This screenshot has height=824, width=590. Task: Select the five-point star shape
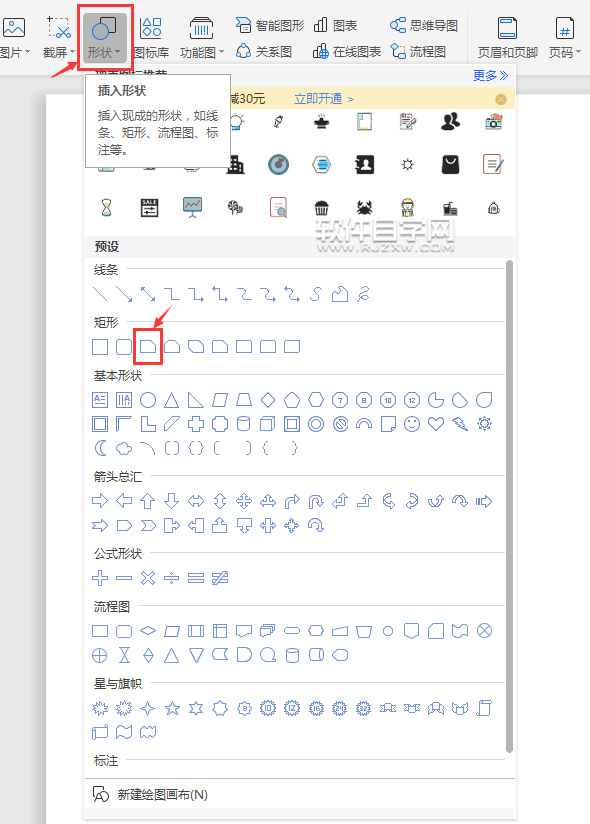[x=172, y=708]
